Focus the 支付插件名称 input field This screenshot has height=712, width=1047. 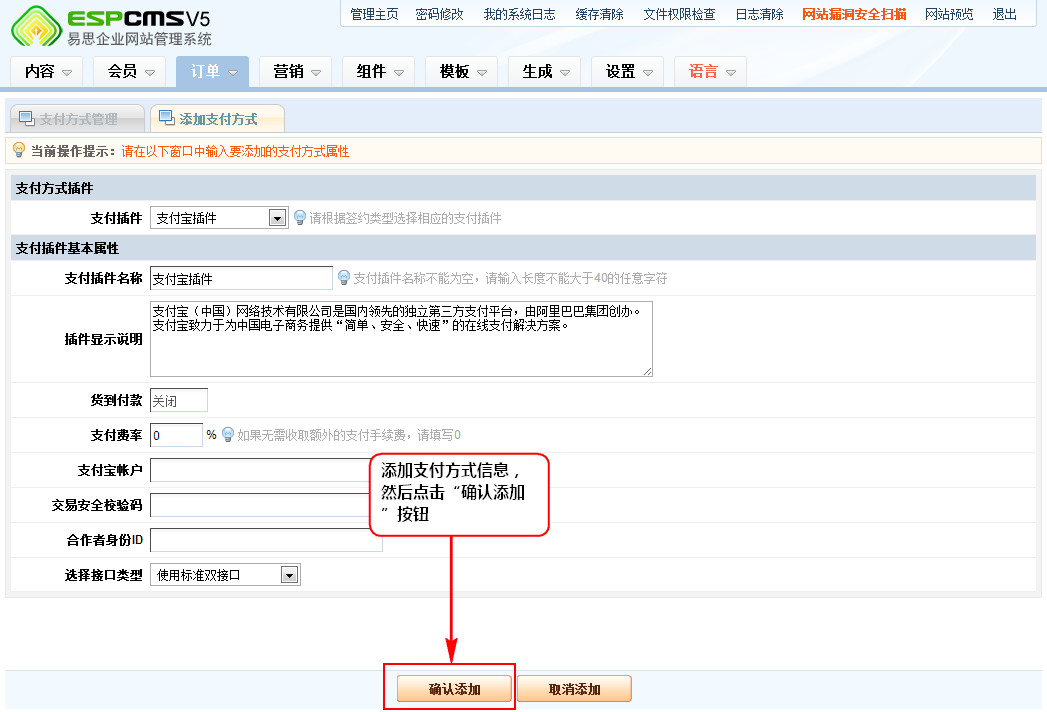tap(241, 278)
